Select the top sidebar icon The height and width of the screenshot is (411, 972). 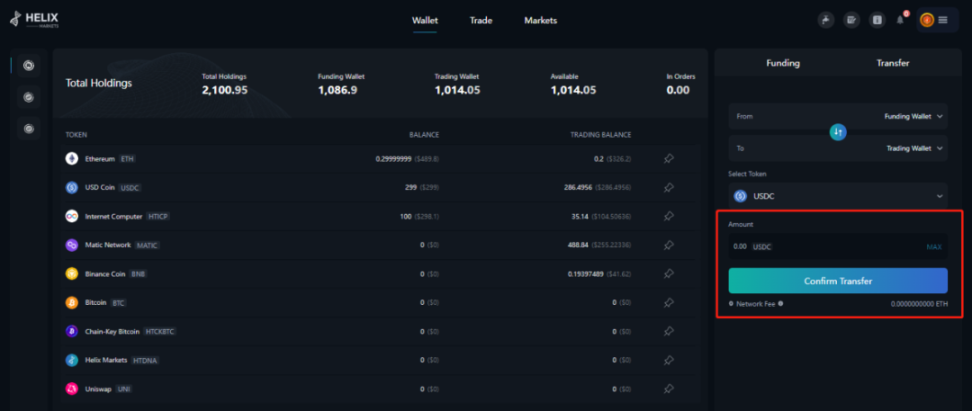pyautogui.click(x=29, y=65)
